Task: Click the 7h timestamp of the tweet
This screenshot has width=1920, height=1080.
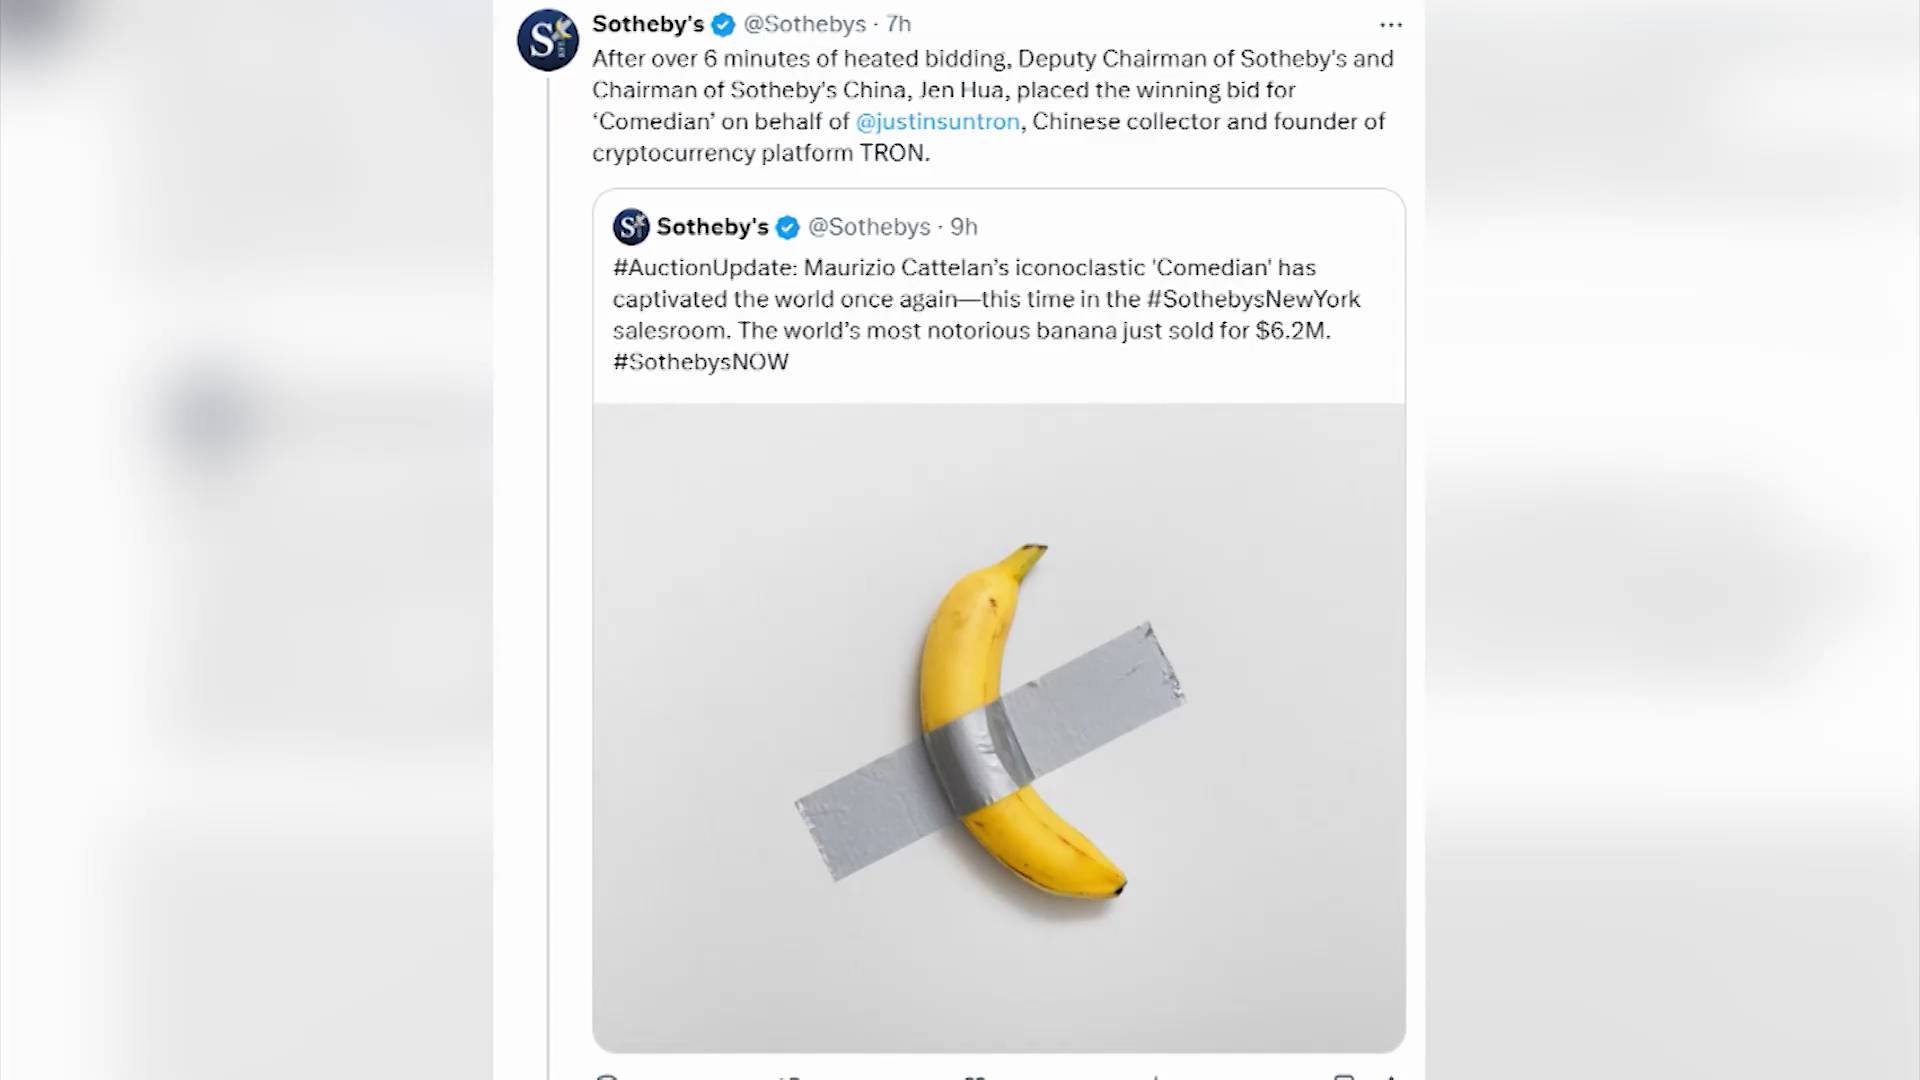Action: tap(898, 24)
